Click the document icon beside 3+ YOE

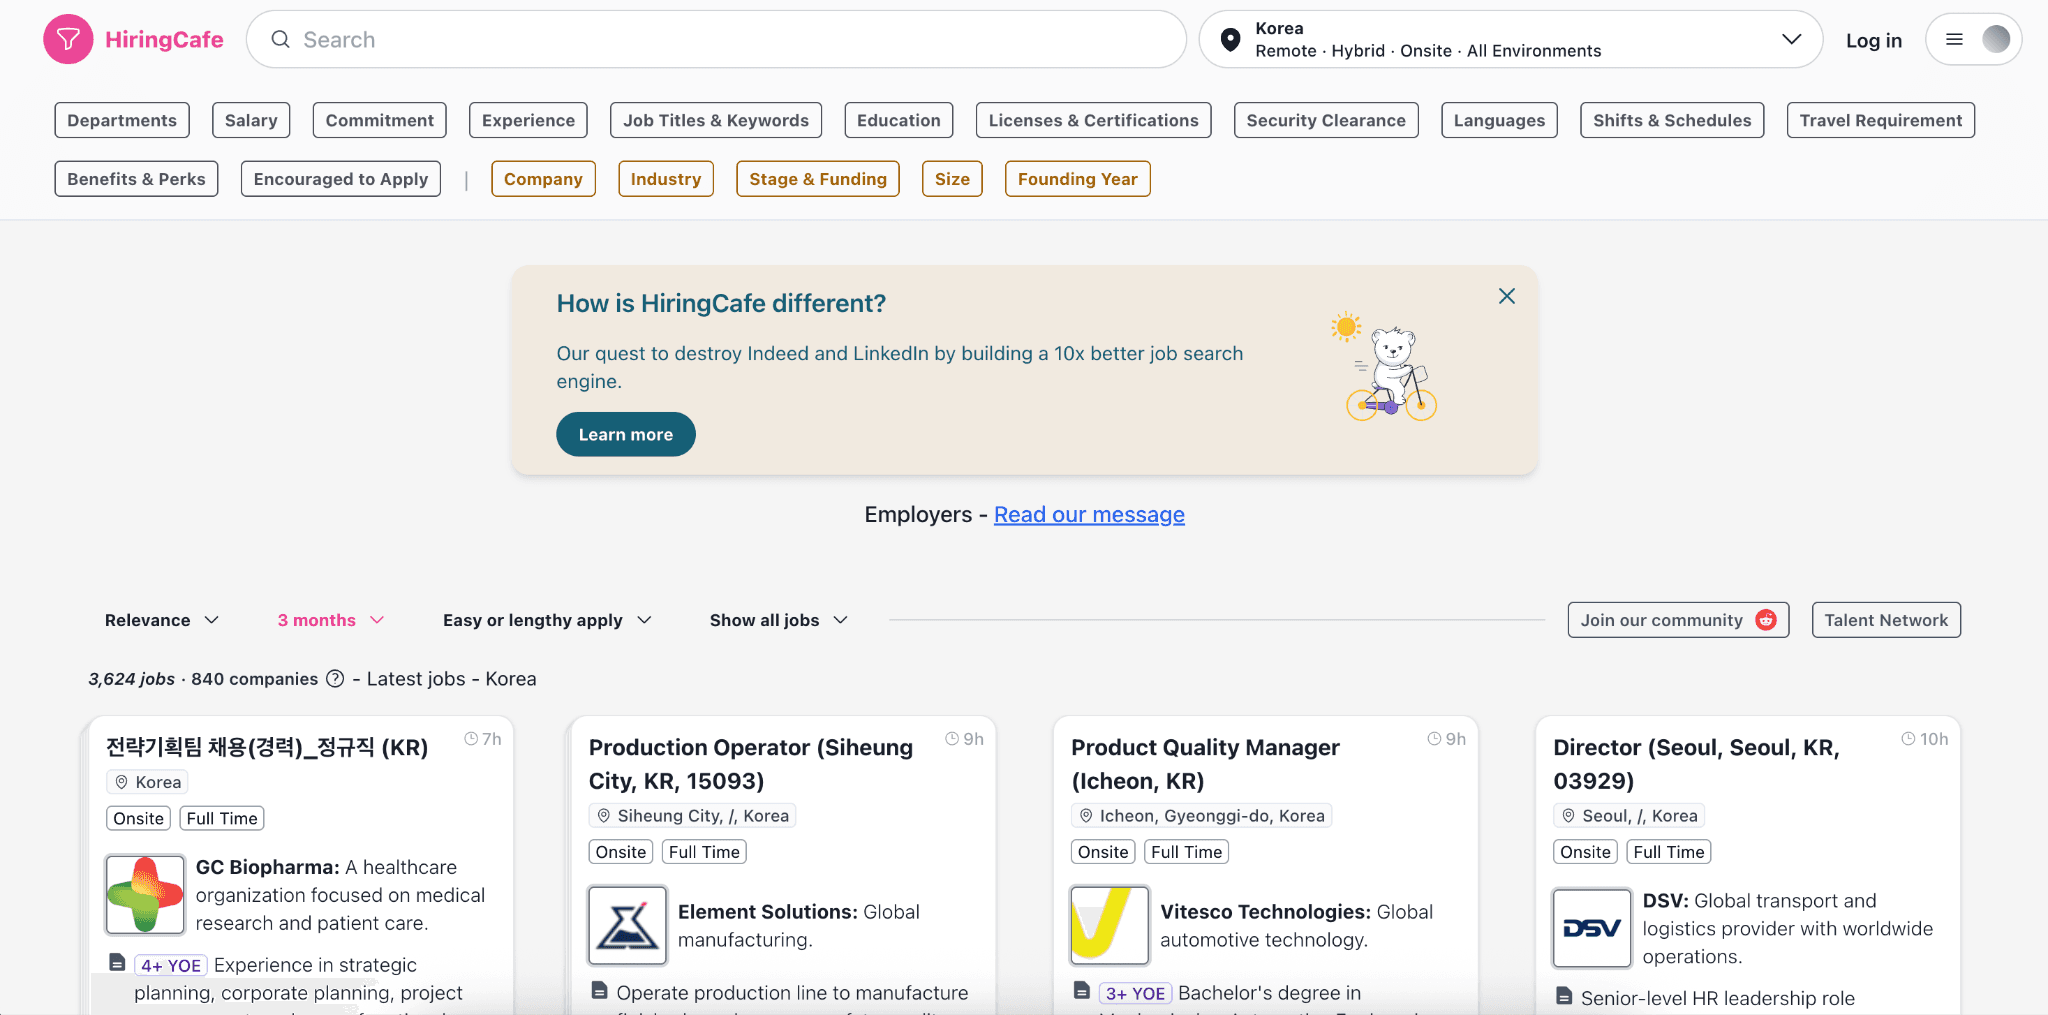(x=1081, y=991)
